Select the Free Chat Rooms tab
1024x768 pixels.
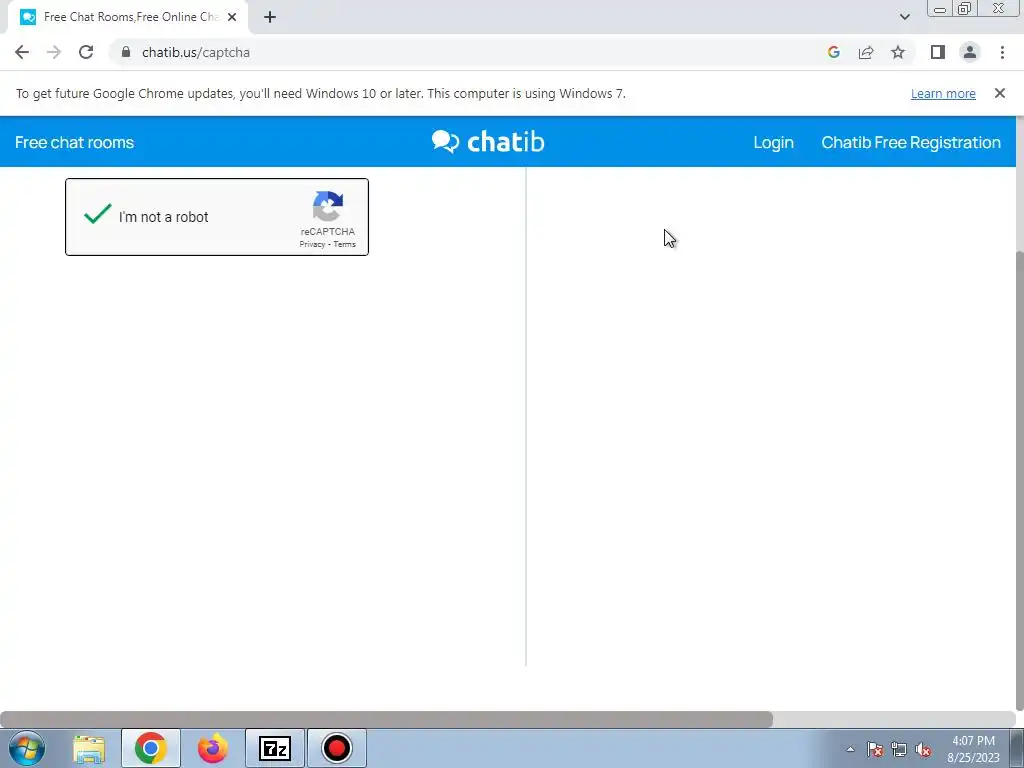(127, 17)
